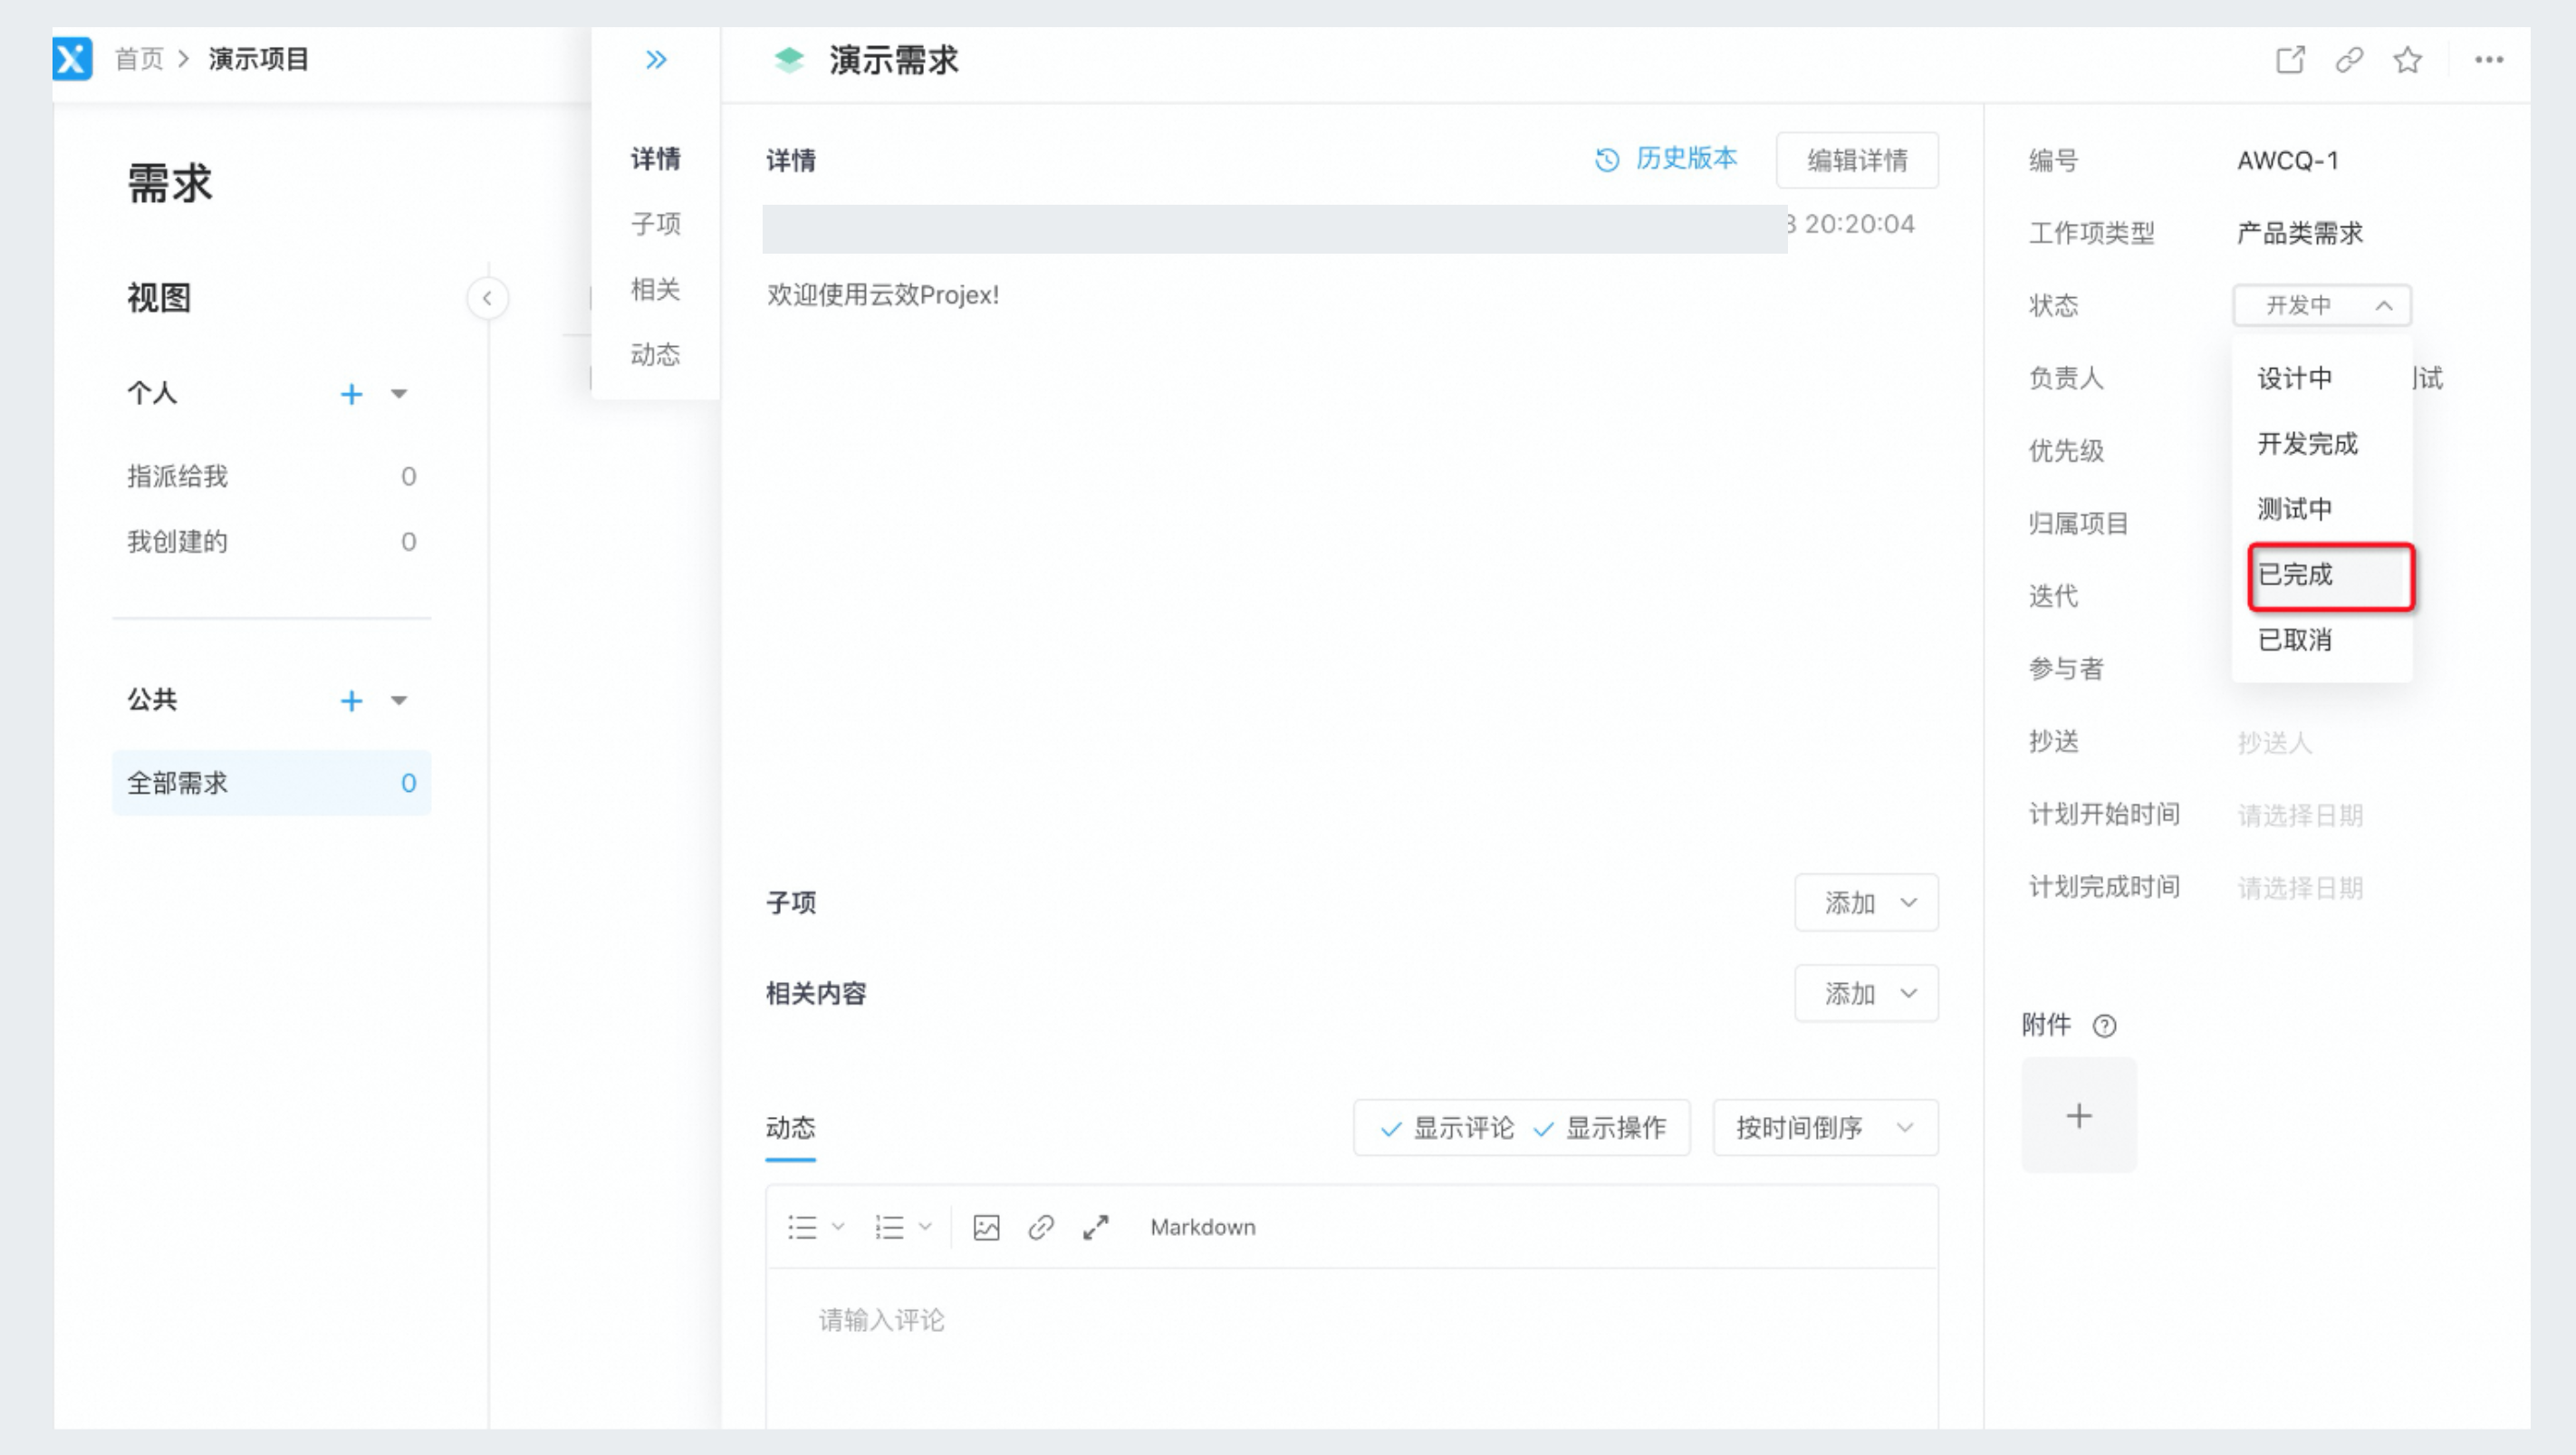Screen dimensions: 2576x1455
Task: Switch to 详情 side tab
Action: 656,159
